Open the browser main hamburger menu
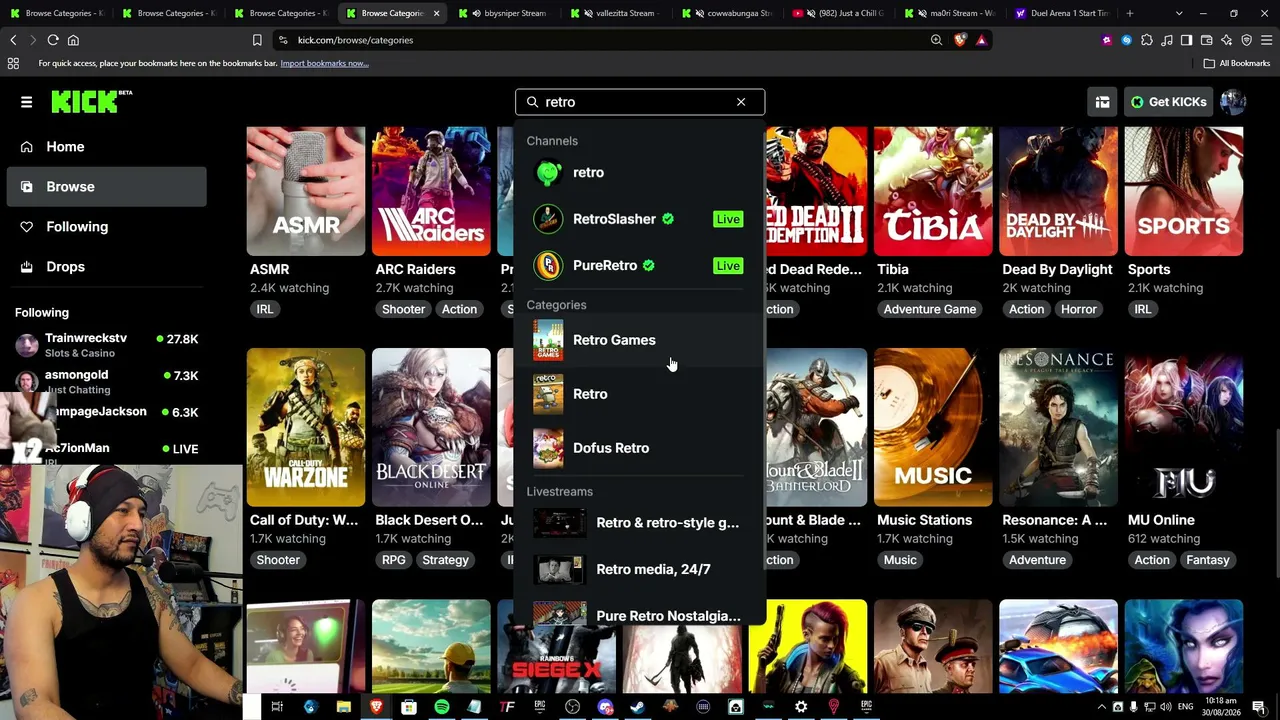1280x720 pixels. point(1266,40)
